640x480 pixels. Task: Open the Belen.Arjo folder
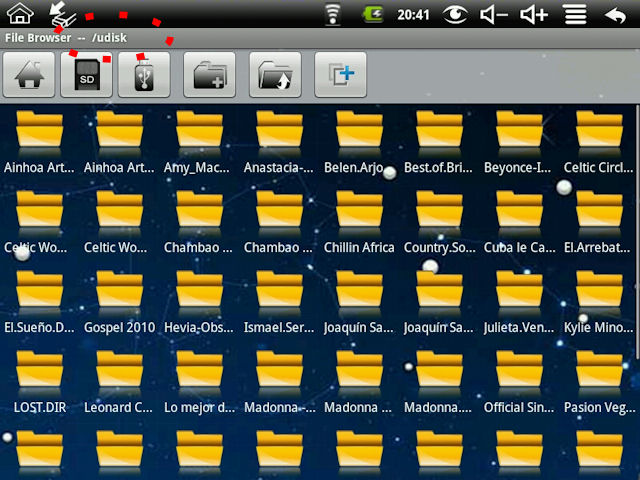(360, 142)
